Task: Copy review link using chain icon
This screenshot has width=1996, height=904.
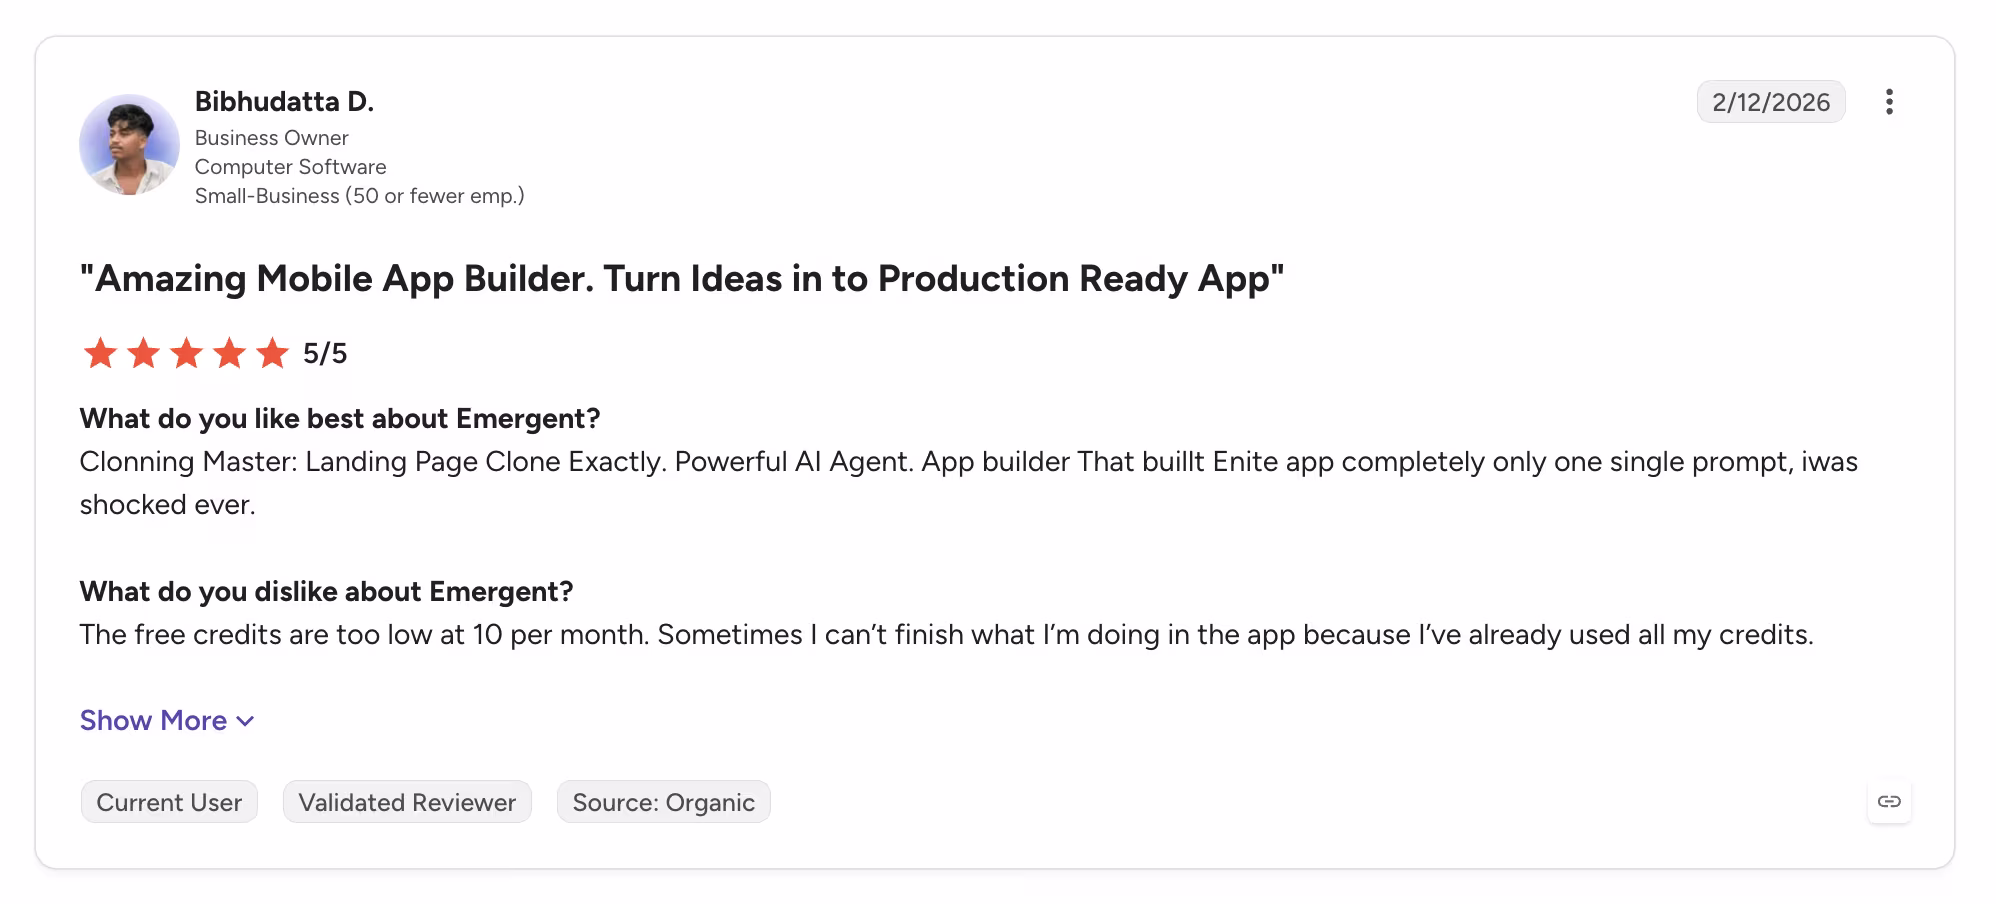Action: pos(1889,802)
